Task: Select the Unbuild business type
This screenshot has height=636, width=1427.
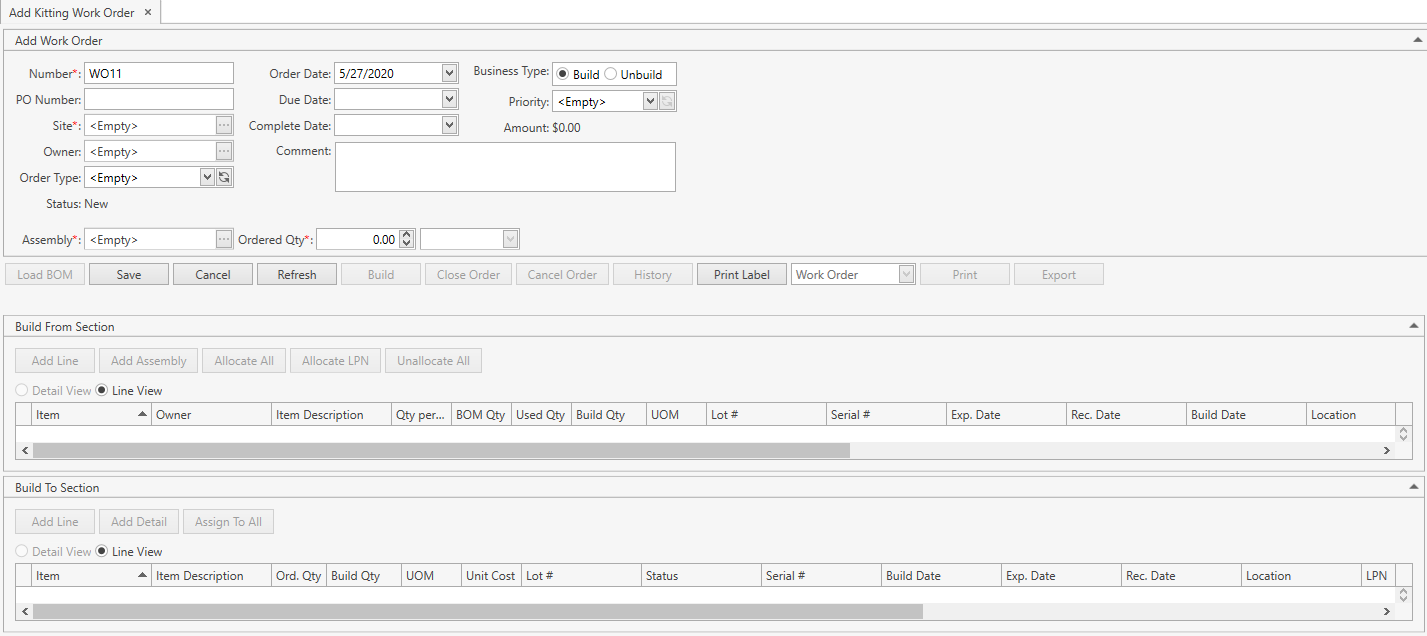Action: click(611, 74)
